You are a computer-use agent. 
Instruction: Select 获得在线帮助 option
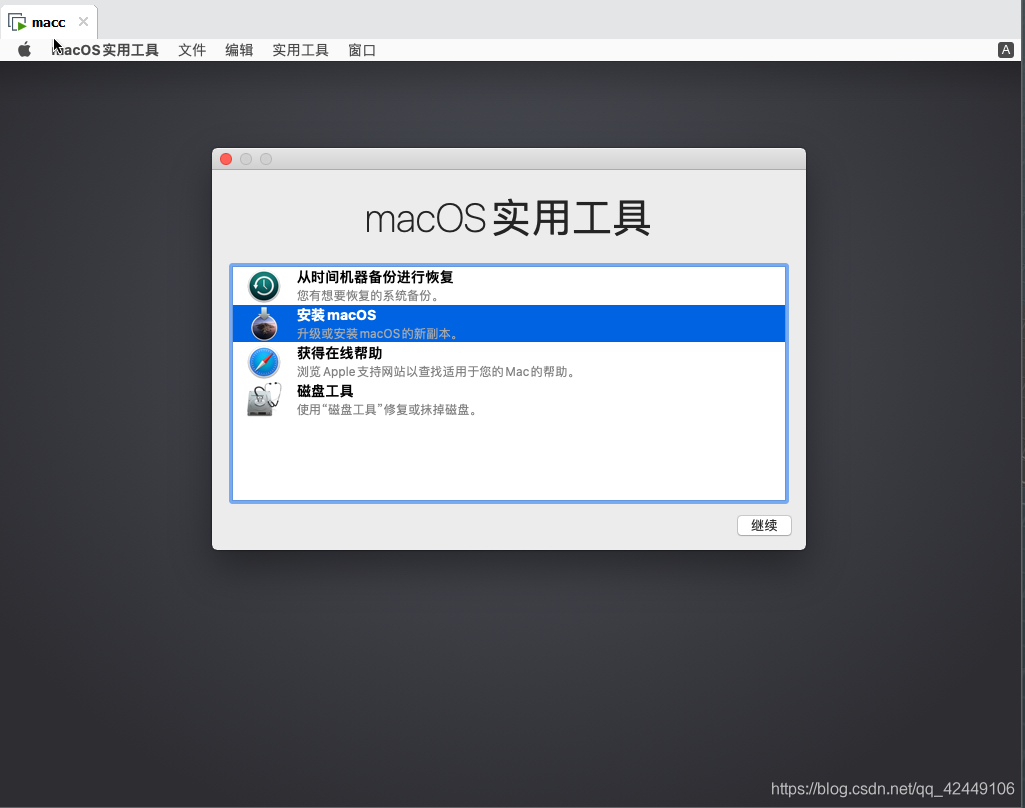tap(509, 362)
